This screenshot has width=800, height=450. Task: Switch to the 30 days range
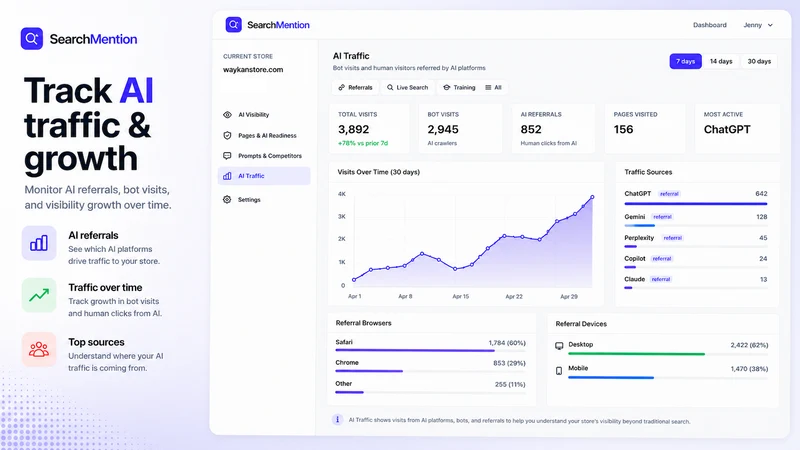759,61
